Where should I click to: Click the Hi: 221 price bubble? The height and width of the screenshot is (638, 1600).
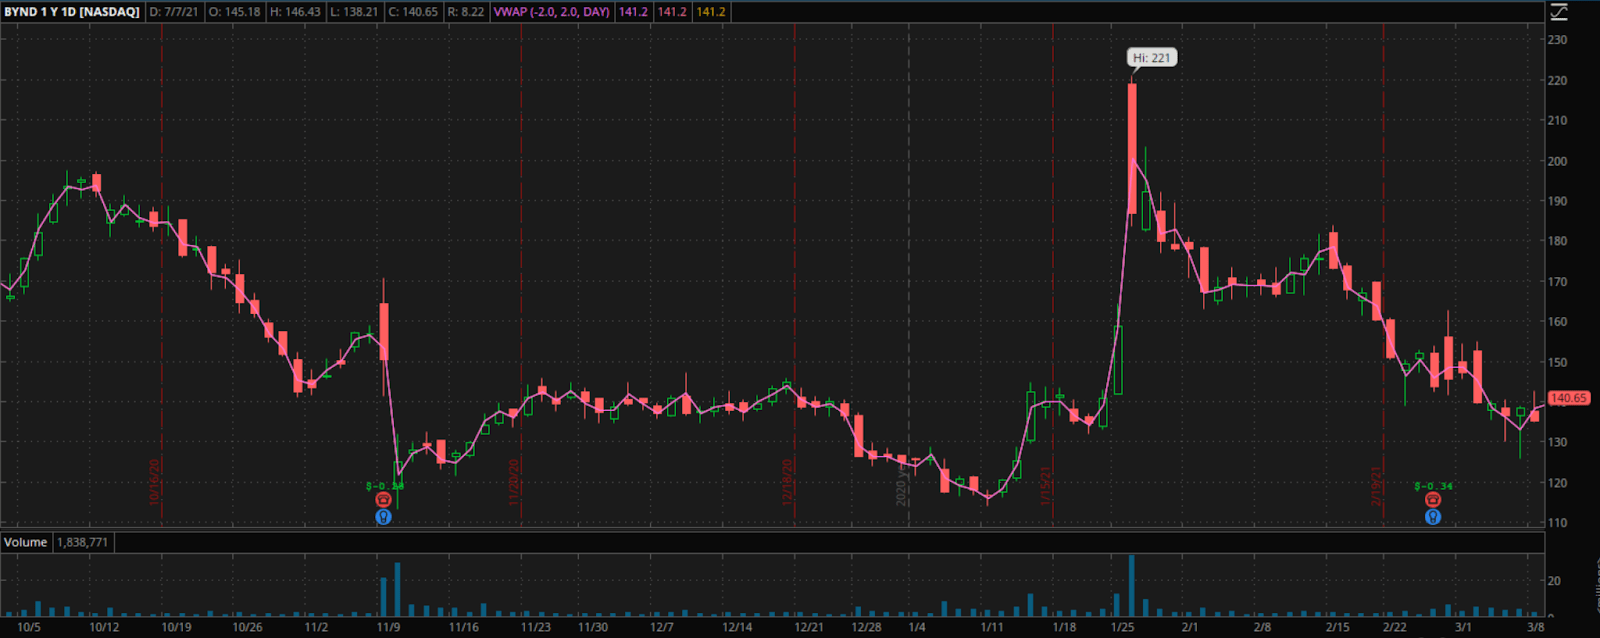(1152, 58)
